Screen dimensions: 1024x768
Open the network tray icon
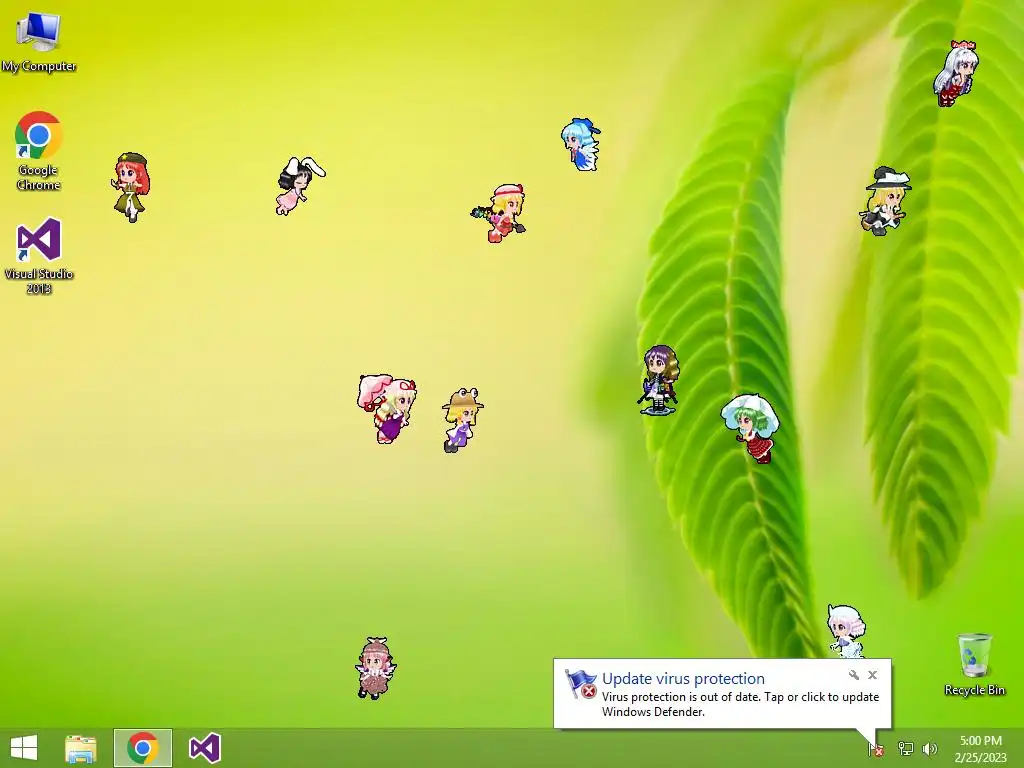(x=905, y=748)
